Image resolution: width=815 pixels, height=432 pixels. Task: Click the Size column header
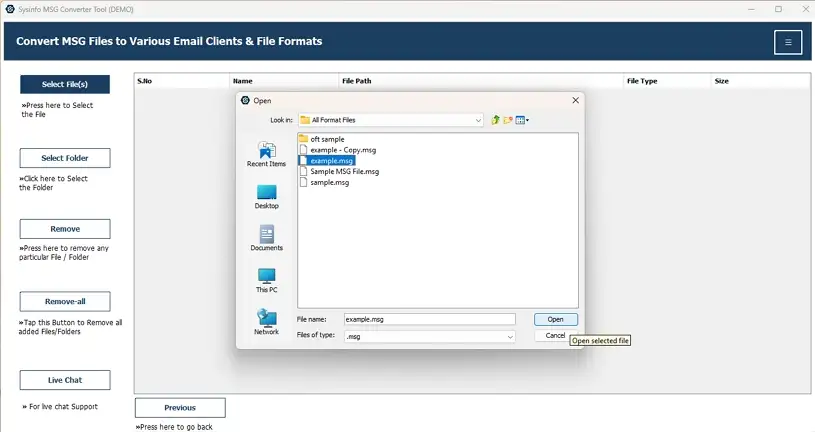760,81
